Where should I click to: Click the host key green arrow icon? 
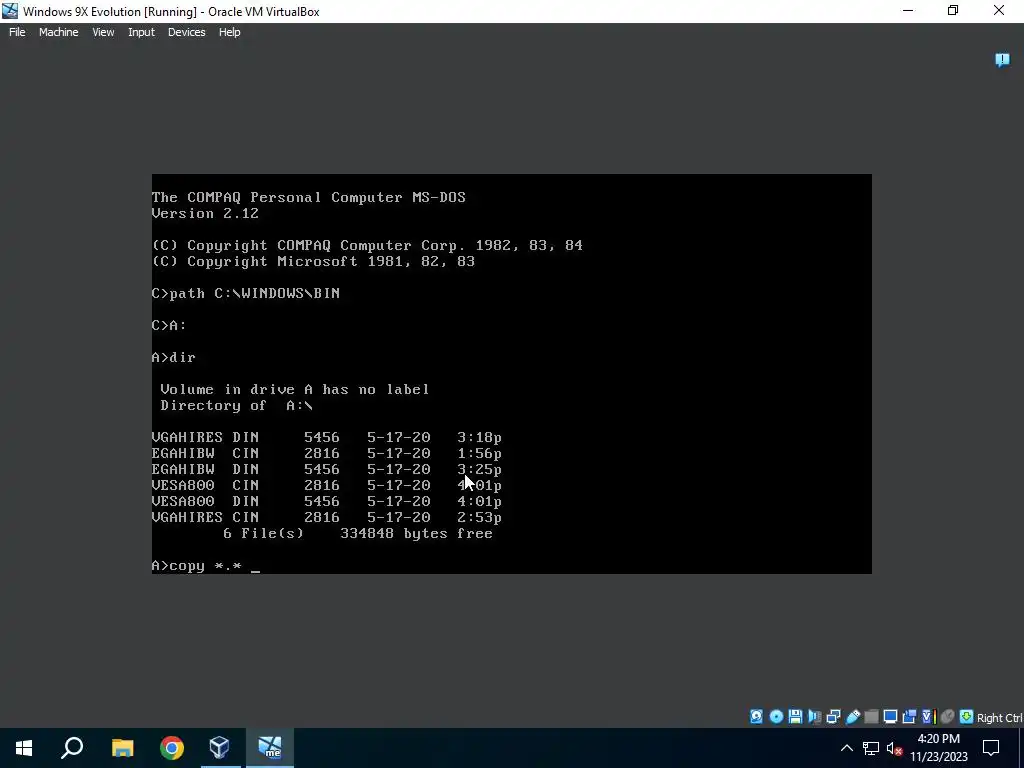[966, 716]
